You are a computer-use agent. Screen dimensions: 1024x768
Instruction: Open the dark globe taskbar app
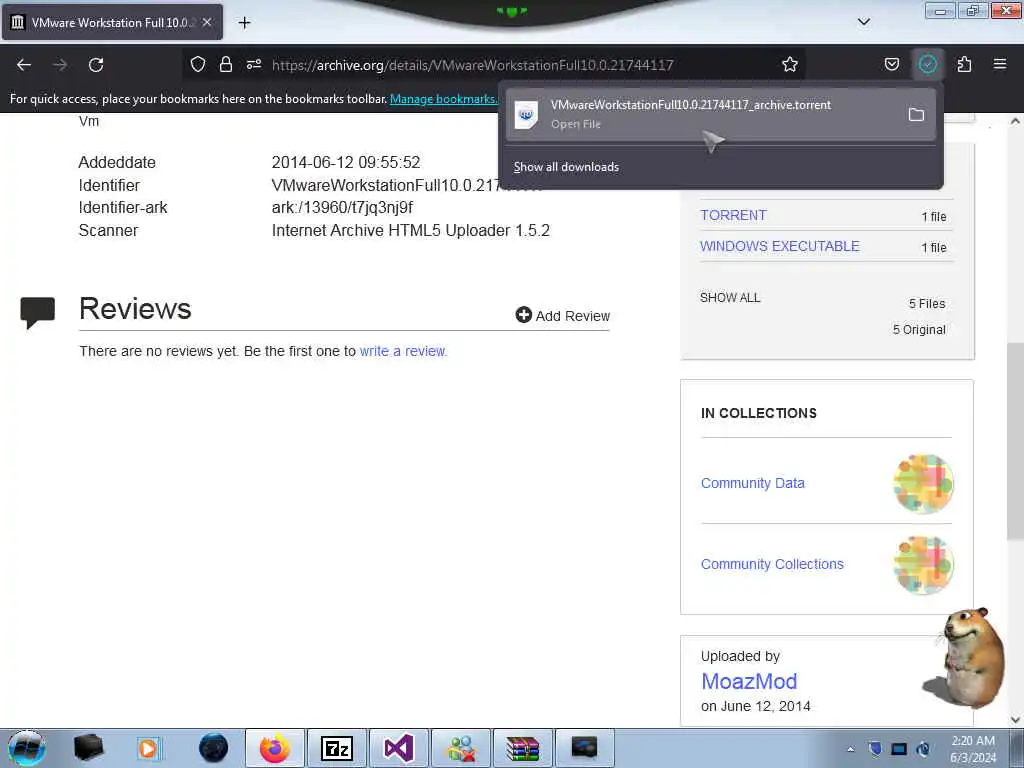click(x=213, y=748)
